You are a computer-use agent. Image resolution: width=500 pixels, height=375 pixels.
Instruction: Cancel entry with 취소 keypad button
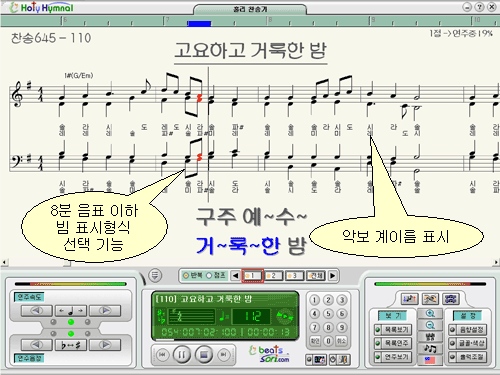pyautogui.click(x=342, y=341)
